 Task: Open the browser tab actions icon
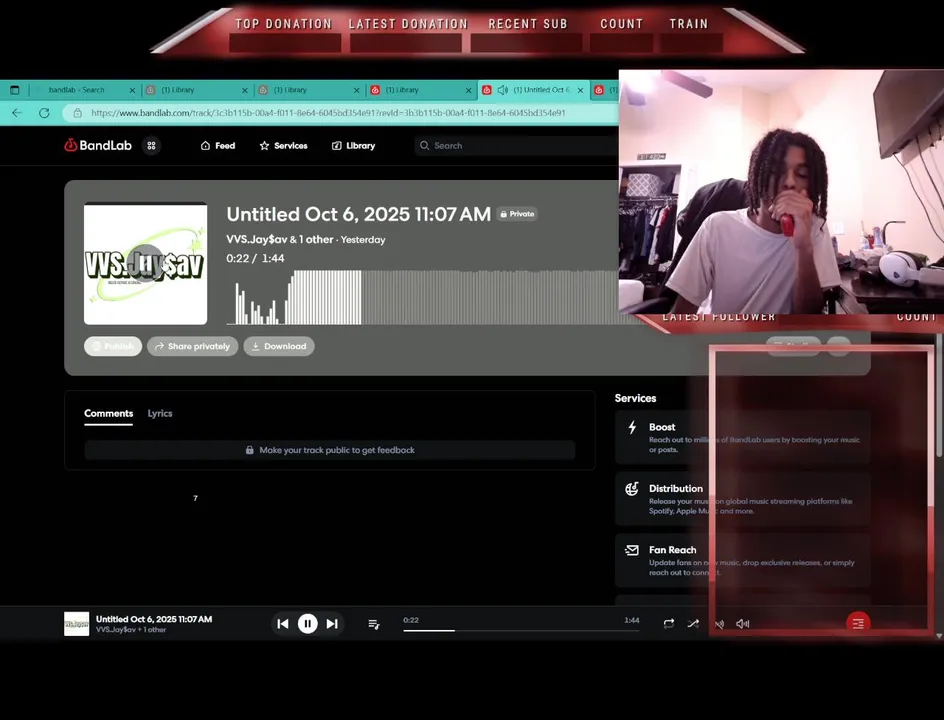15,90
